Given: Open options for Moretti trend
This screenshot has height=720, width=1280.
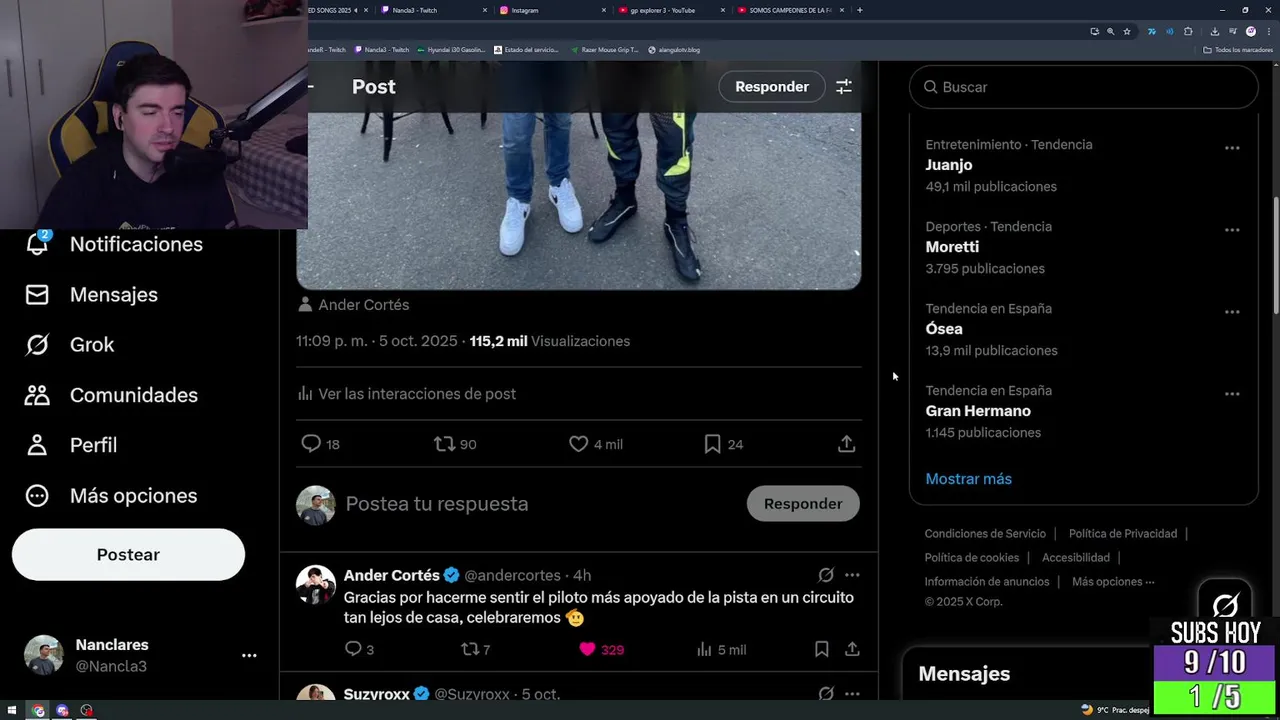Looking at the screenshot, I should [1232, 230].
